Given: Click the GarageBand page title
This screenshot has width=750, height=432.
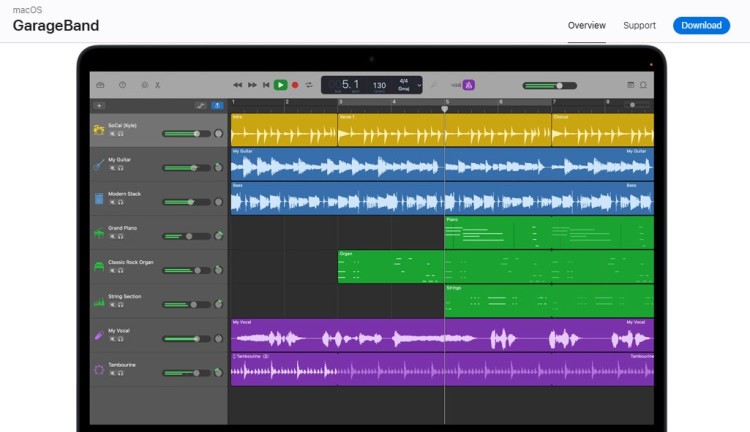Looking at the screenshot, I should (56, 25).
